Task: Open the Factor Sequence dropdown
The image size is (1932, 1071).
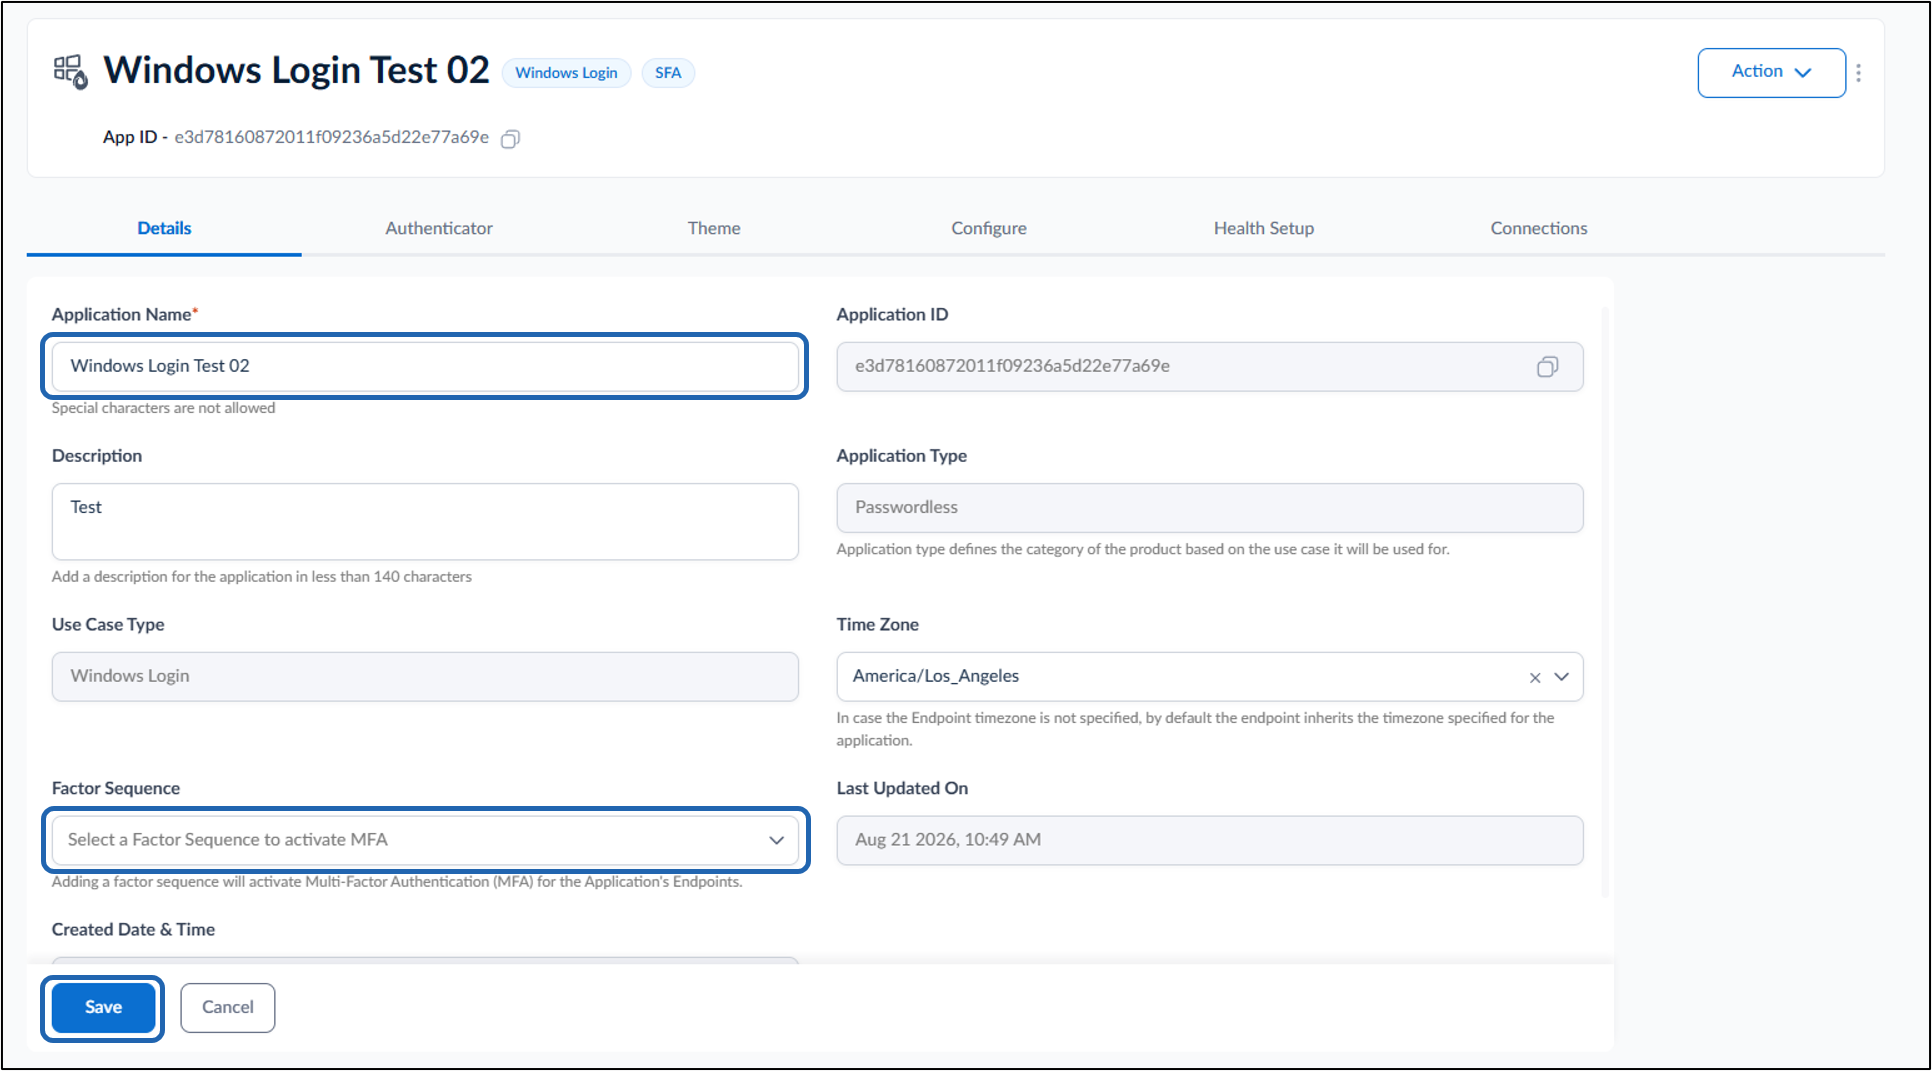Action: (425, 840)
